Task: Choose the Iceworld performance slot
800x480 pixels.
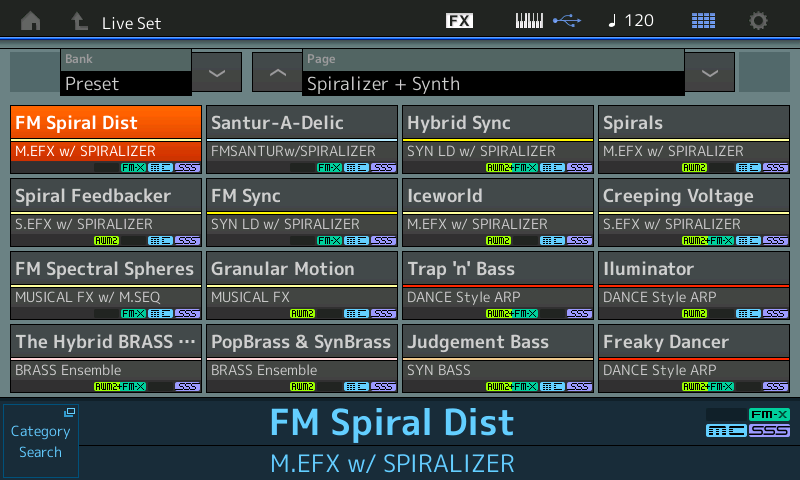Action: click(498, 213)
